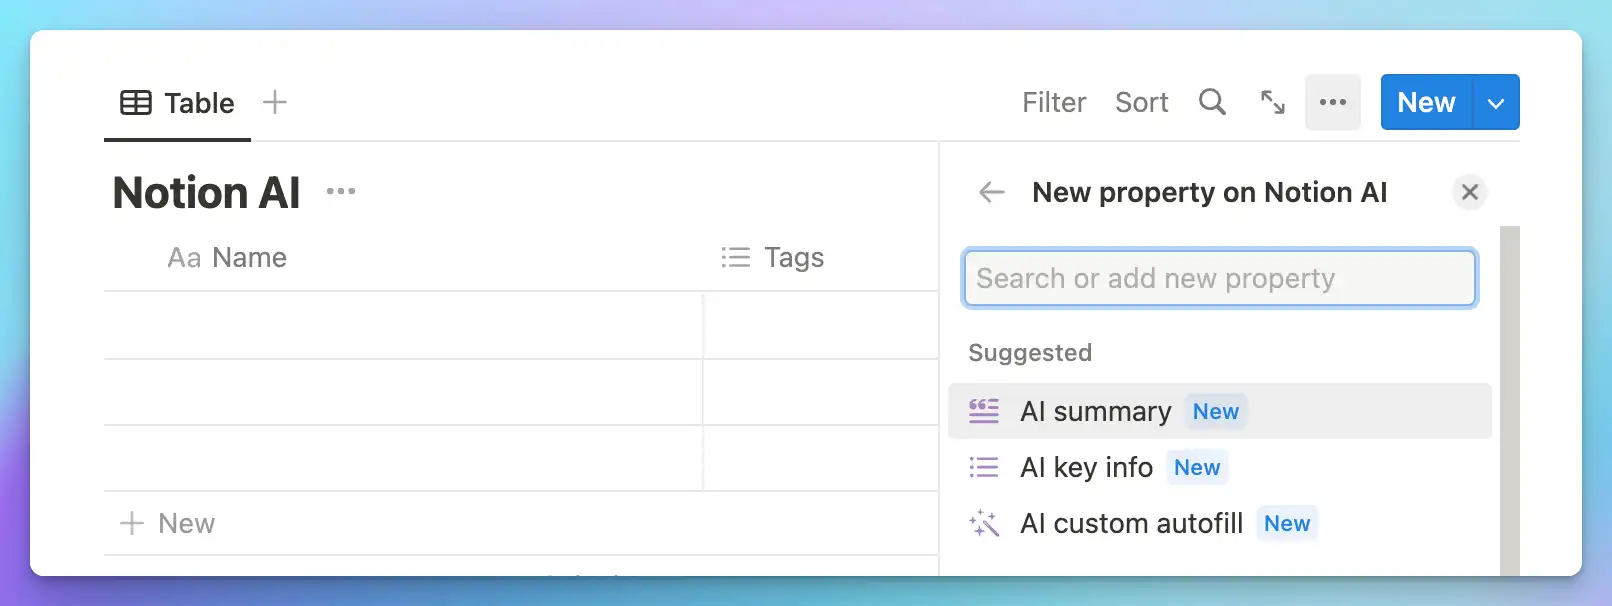Close the New property panel
The width and height of the screenshot is (1612, 606).
tap(1469, 192)
